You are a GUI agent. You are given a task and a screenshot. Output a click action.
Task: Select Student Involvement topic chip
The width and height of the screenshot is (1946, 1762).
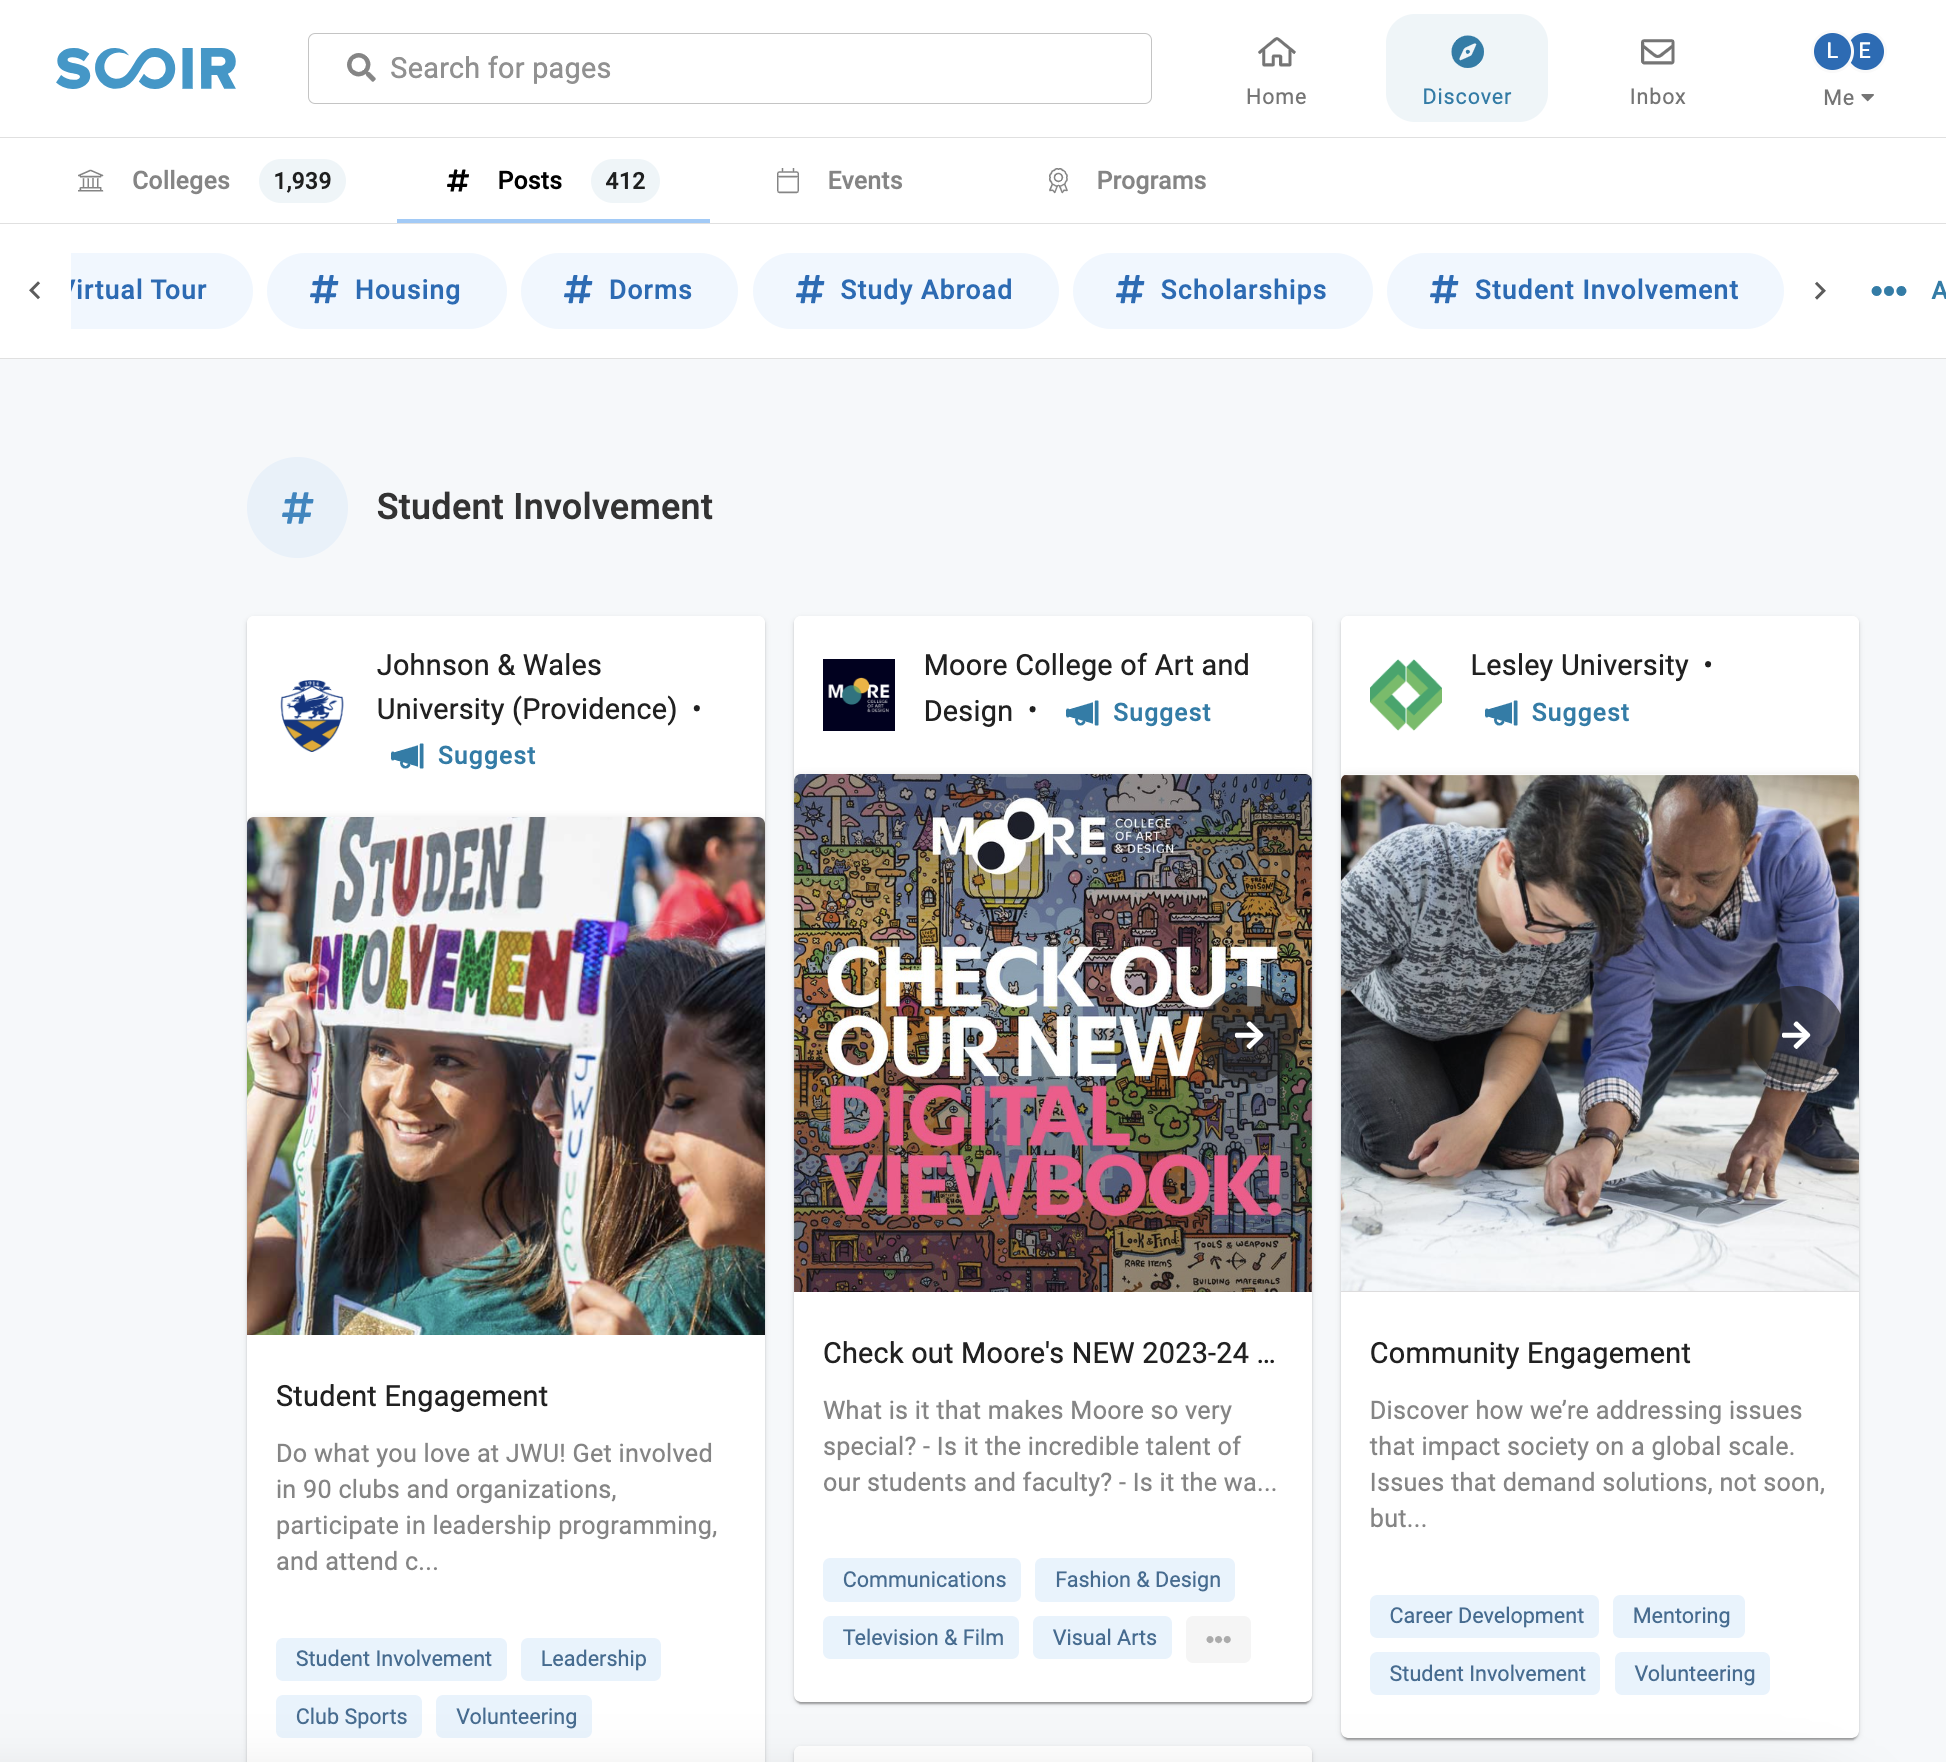[x=1585, y=290]
